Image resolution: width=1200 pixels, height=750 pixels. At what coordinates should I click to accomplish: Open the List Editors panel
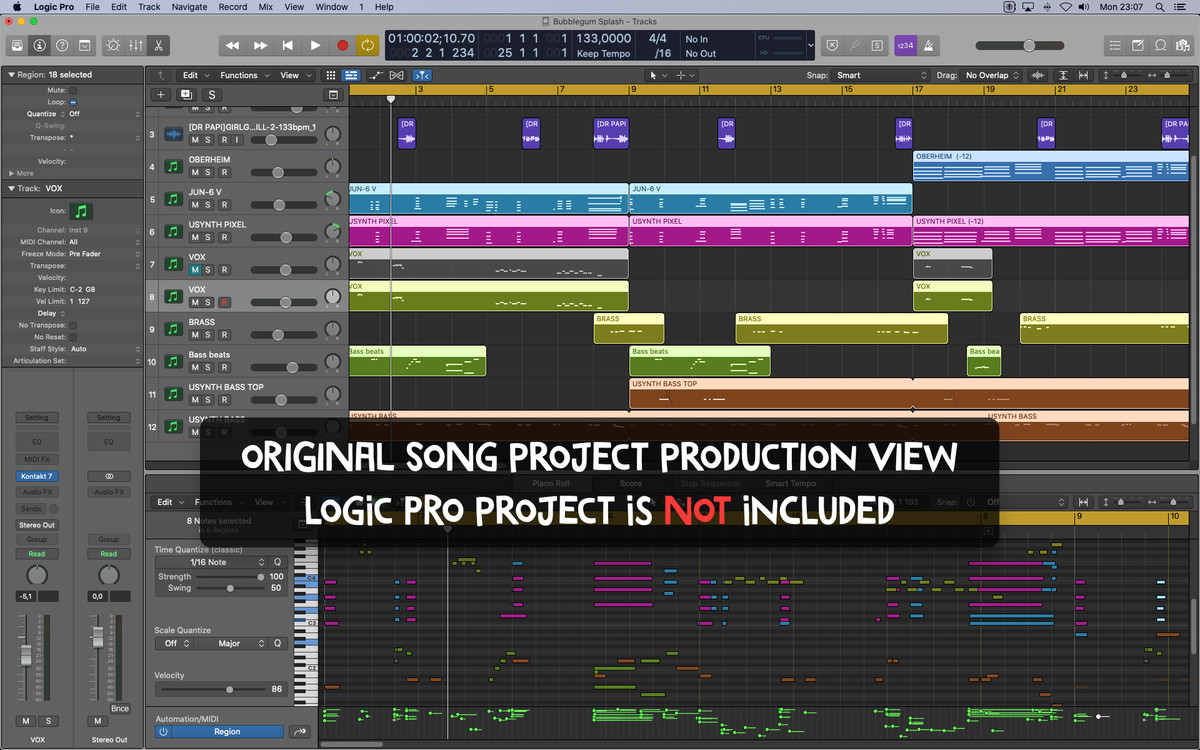tap(1116, 45)
